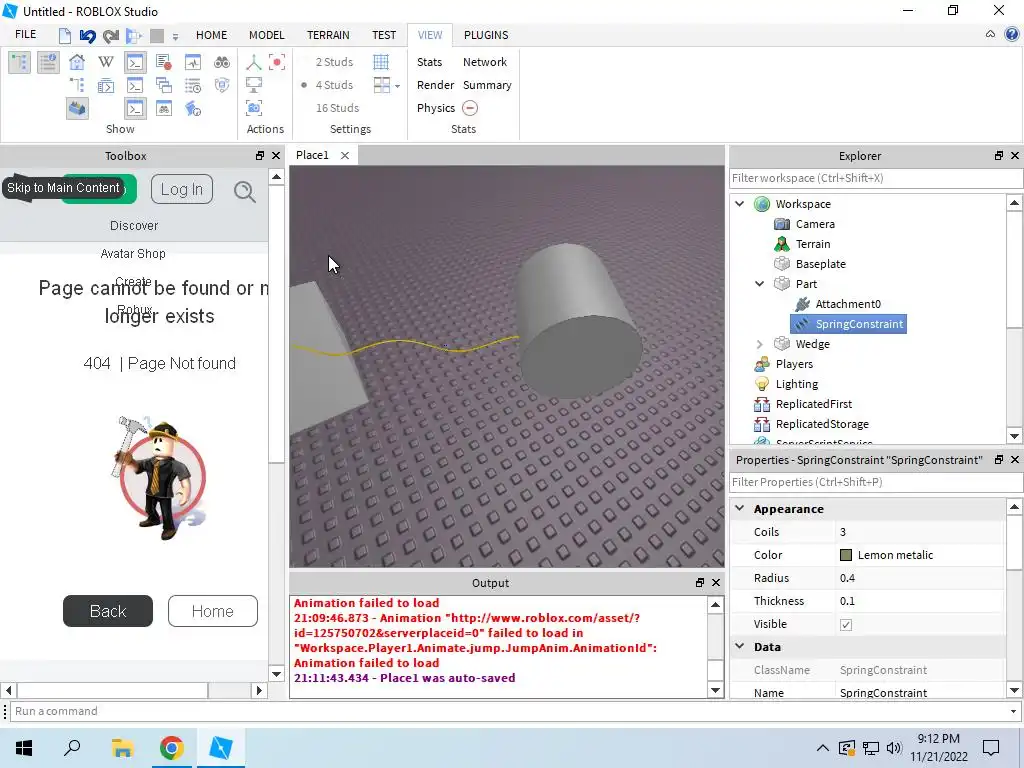Show the Summary stats
This screenshot has width=1024, height=768.
tap(487, 85)
